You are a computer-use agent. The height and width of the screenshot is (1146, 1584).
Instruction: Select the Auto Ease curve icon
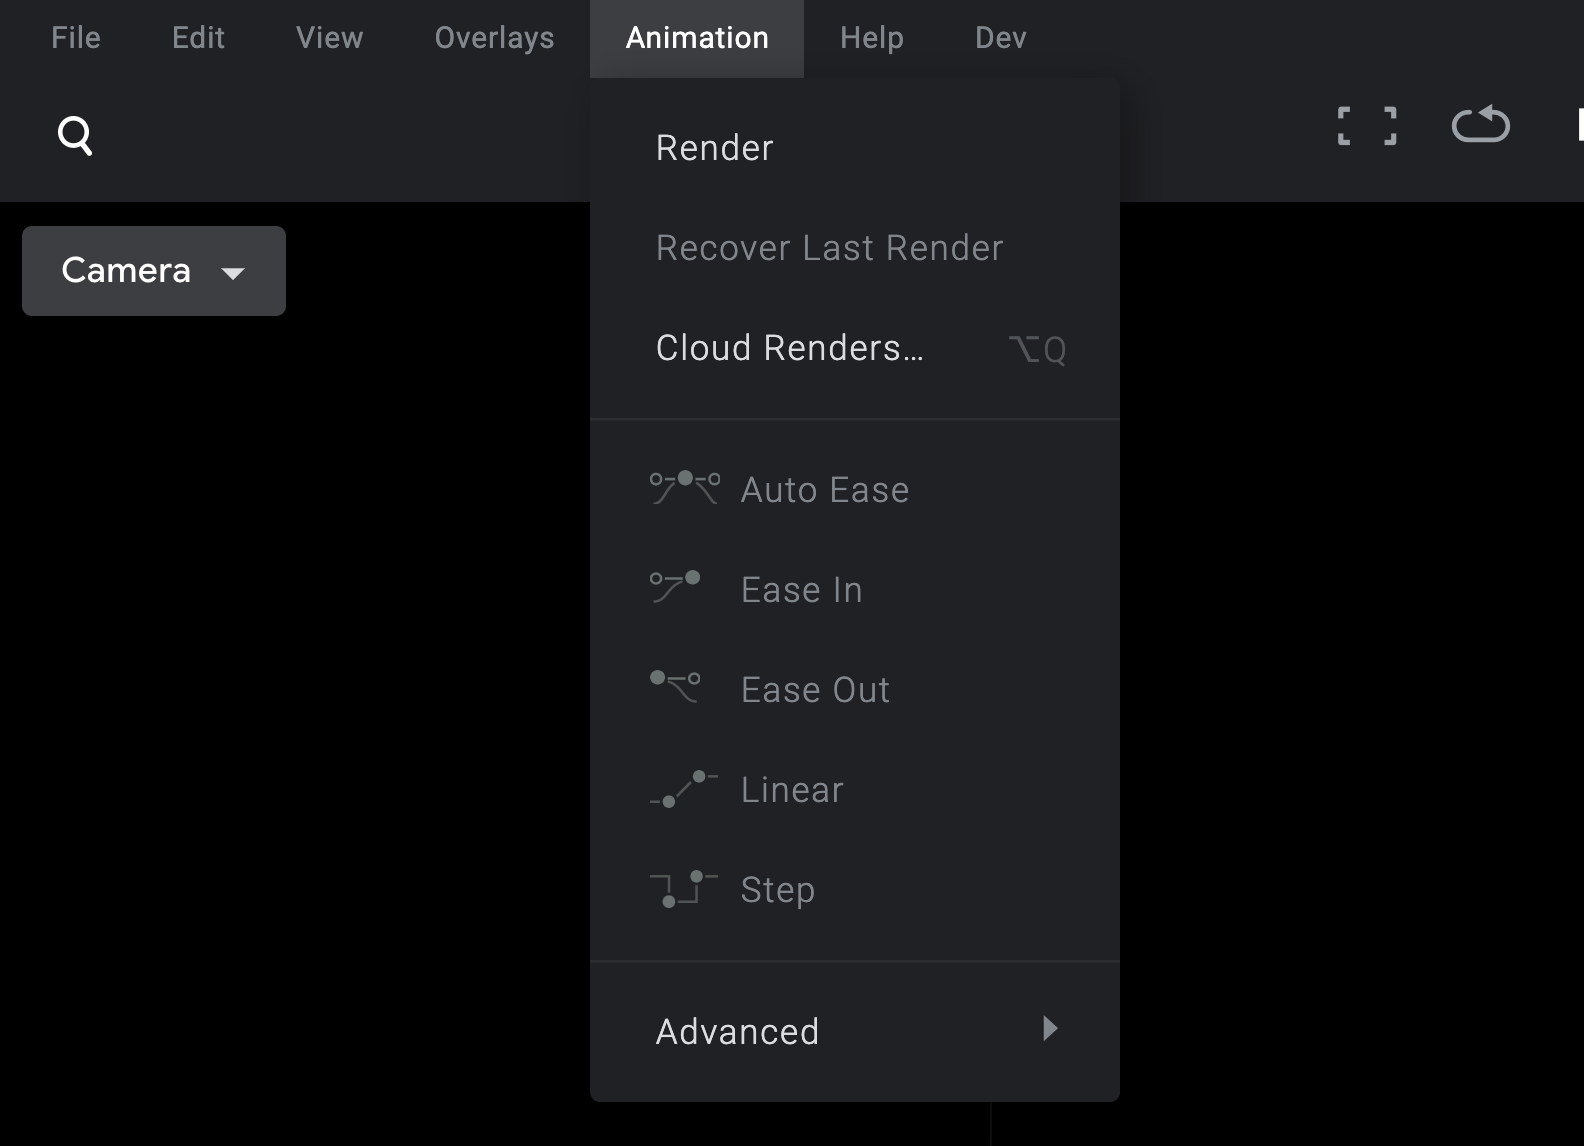(684, 488)
